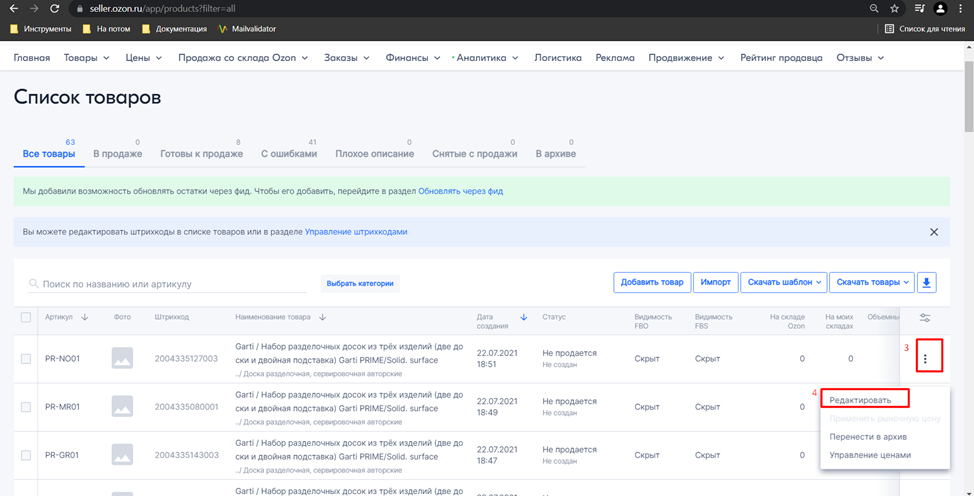Switch to Готовы к продаже tab
Screen dimensions: 974x496
(x=201, y=154)
